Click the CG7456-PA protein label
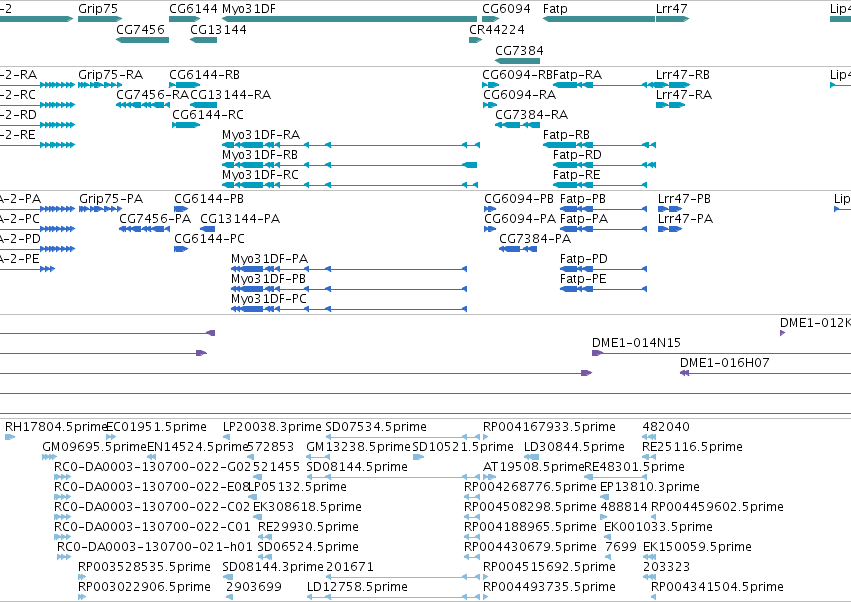The width and height of the screenshot is (851, 602). click(155, 219)
